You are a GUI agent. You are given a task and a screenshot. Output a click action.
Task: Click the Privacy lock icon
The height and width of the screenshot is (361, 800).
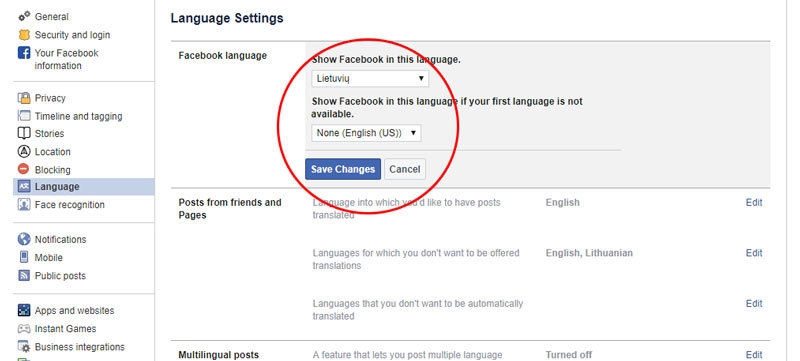24,98
